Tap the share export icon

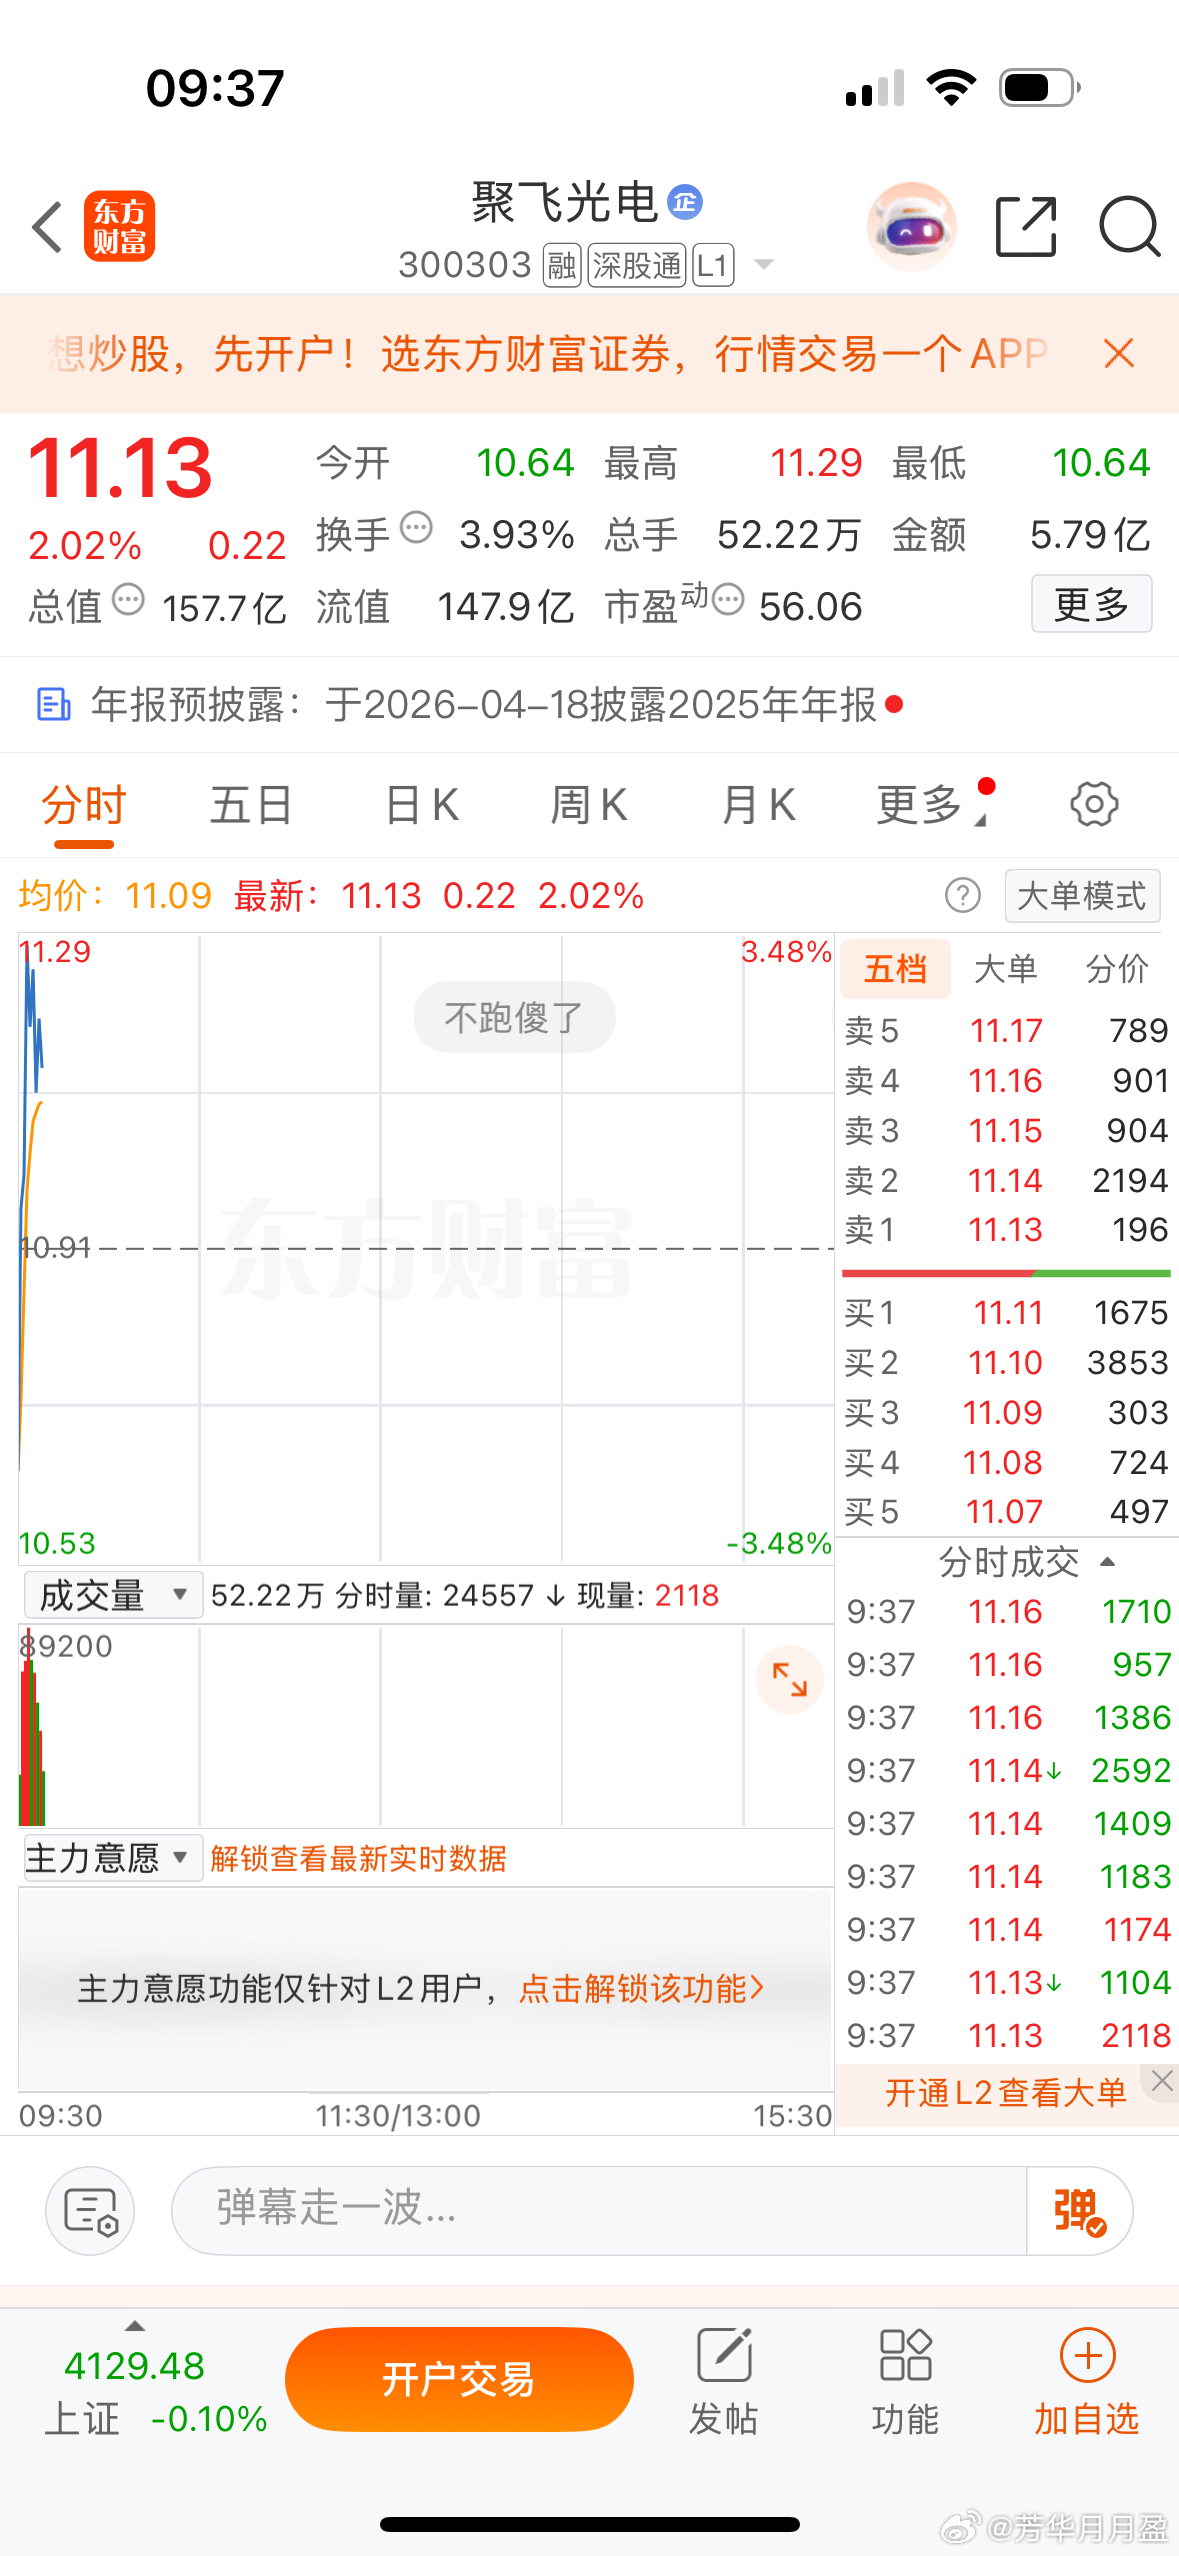coord(1026,227)
